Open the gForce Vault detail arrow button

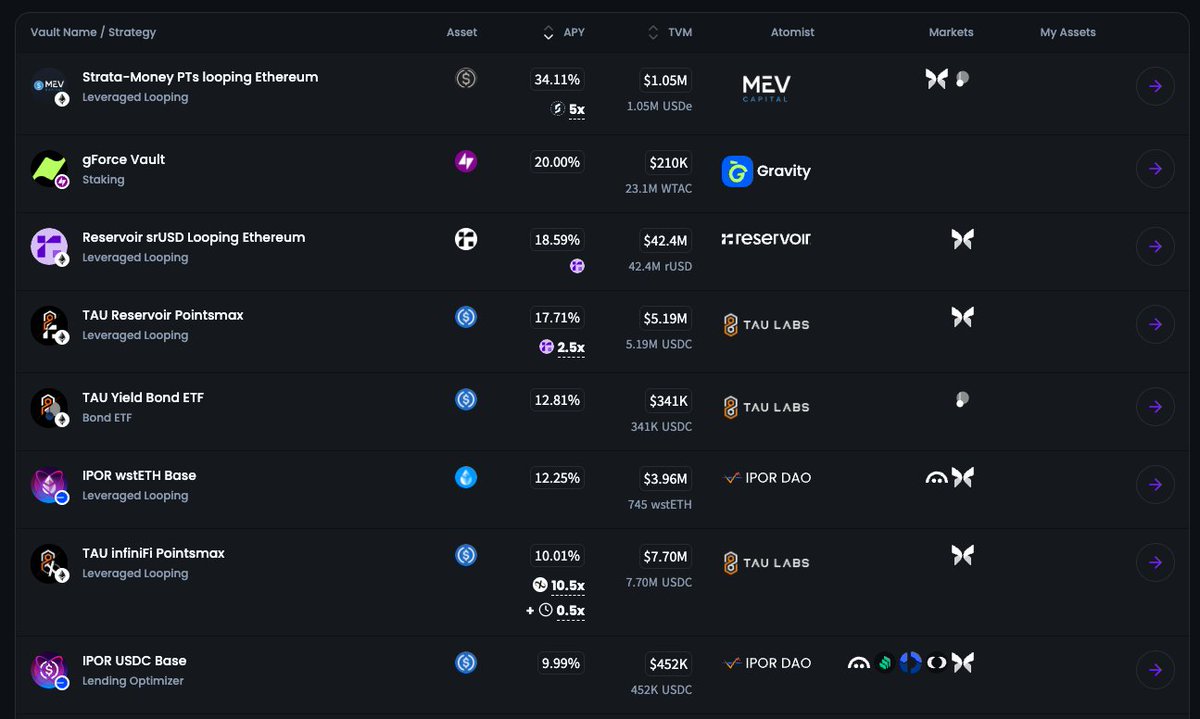pos(1155,169)
